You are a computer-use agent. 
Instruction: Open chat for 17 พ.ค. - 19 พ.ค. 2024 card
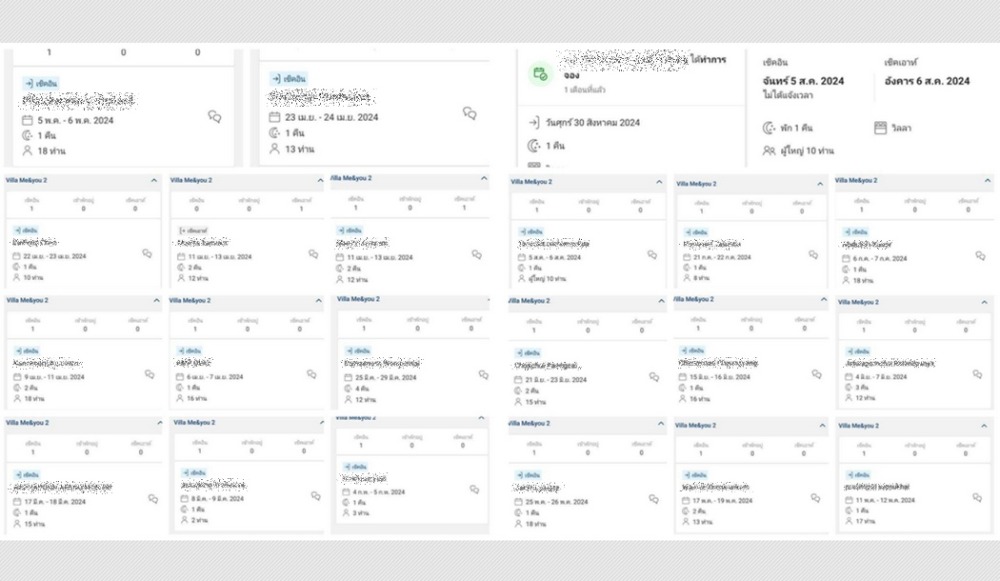[x=815, y=498]
